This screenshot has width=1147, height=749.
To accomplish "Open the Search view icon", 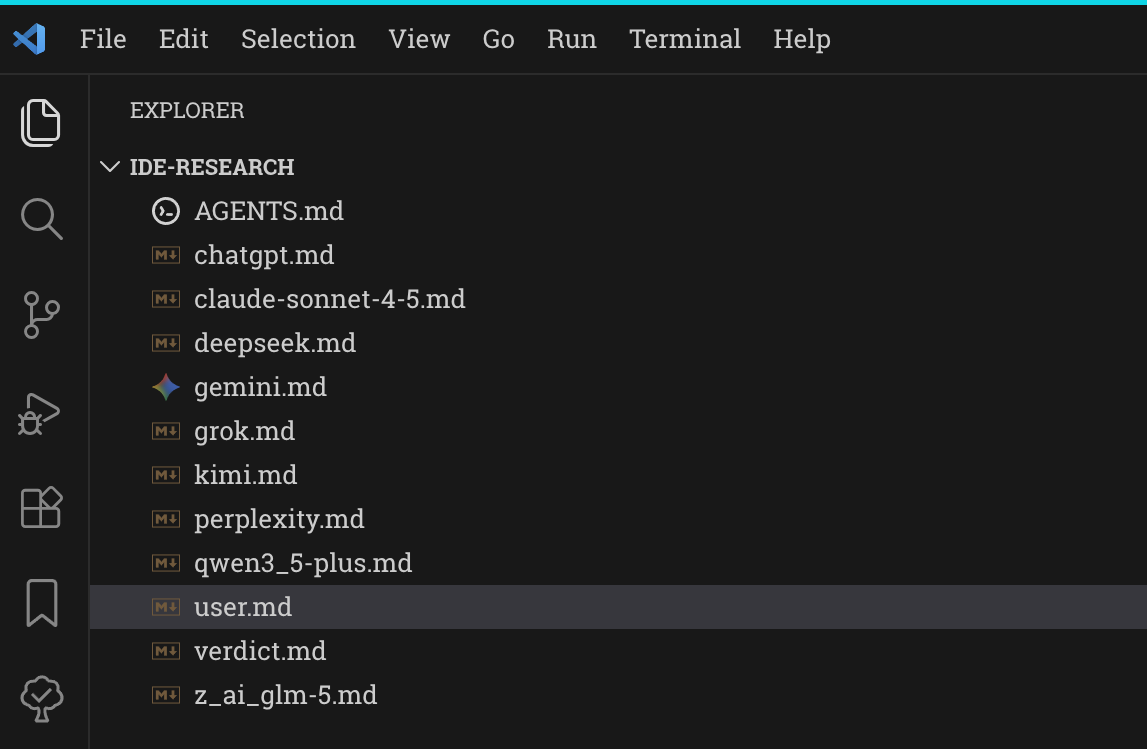I will click(x=42, y=219).
